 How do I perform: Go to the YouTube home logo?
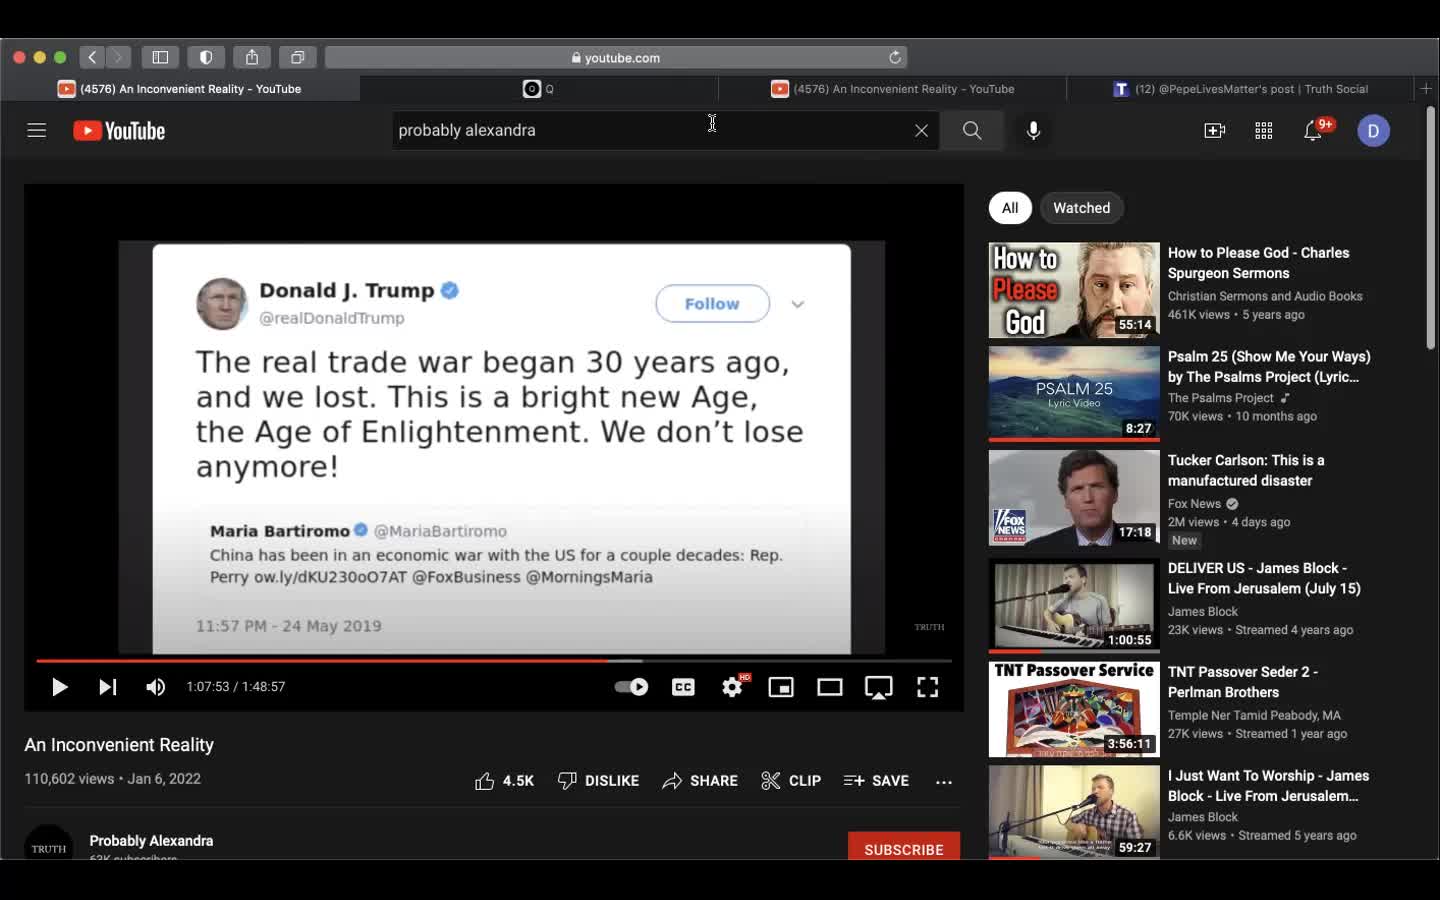coord(119,131)
